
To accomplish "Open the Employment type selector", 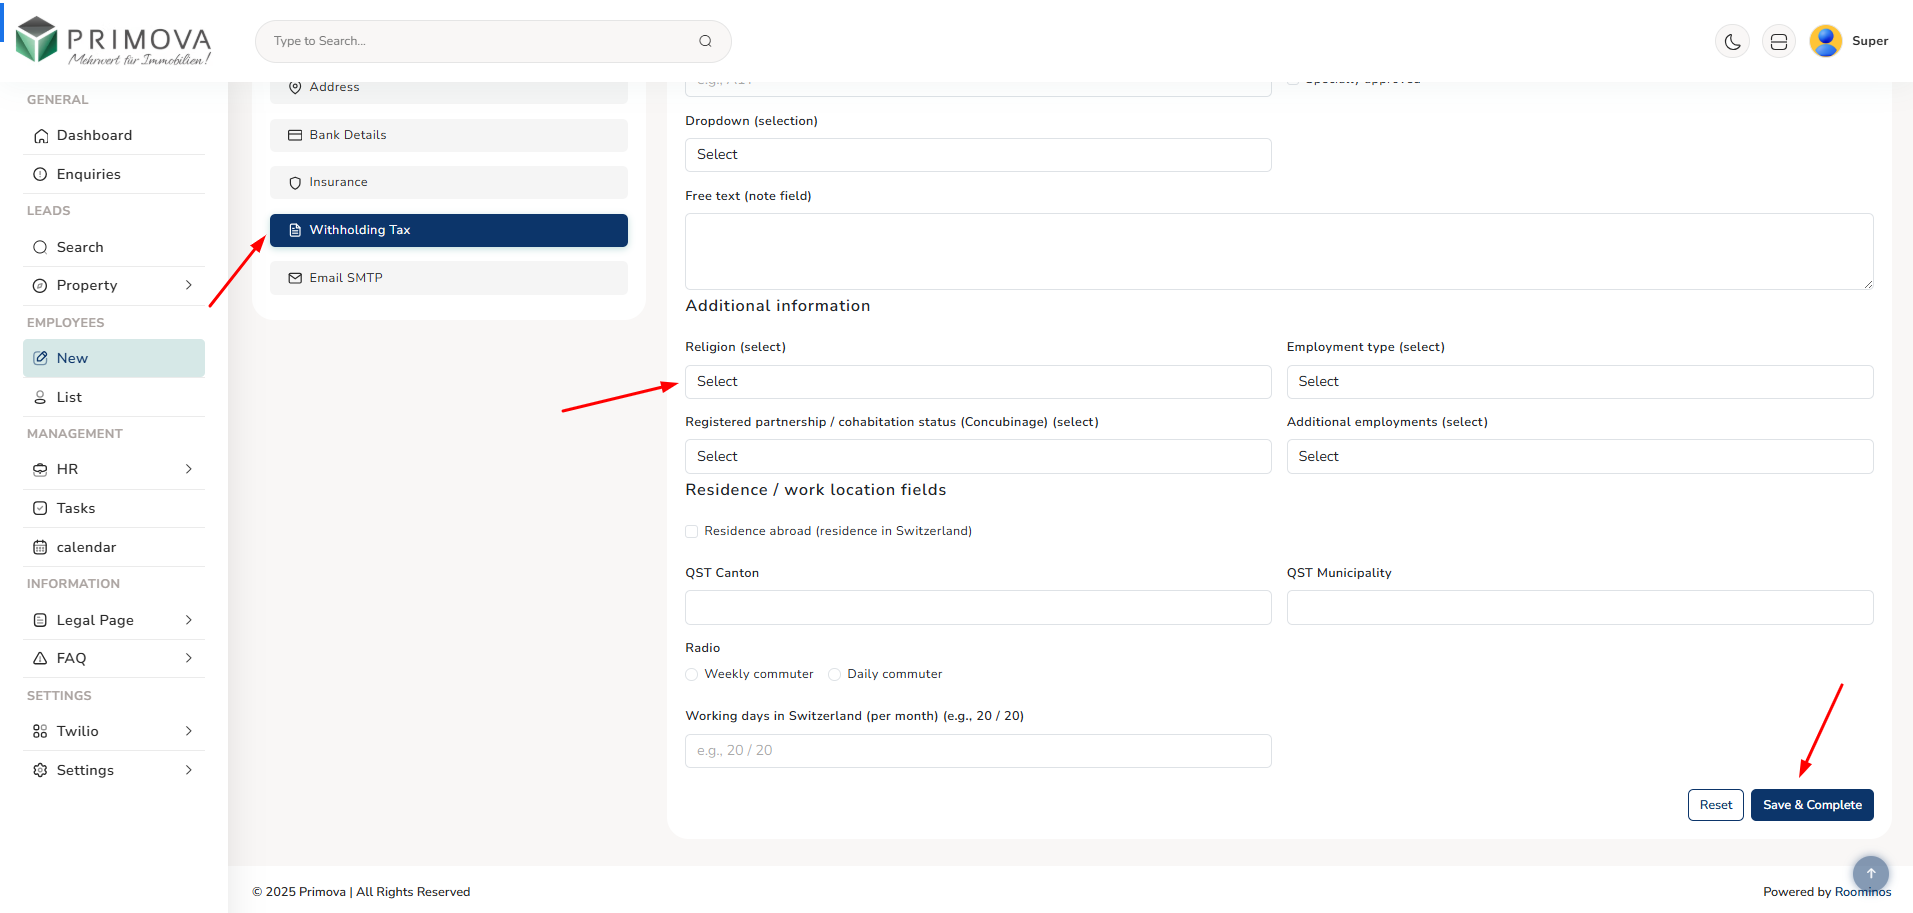I will coord(1578,381).
